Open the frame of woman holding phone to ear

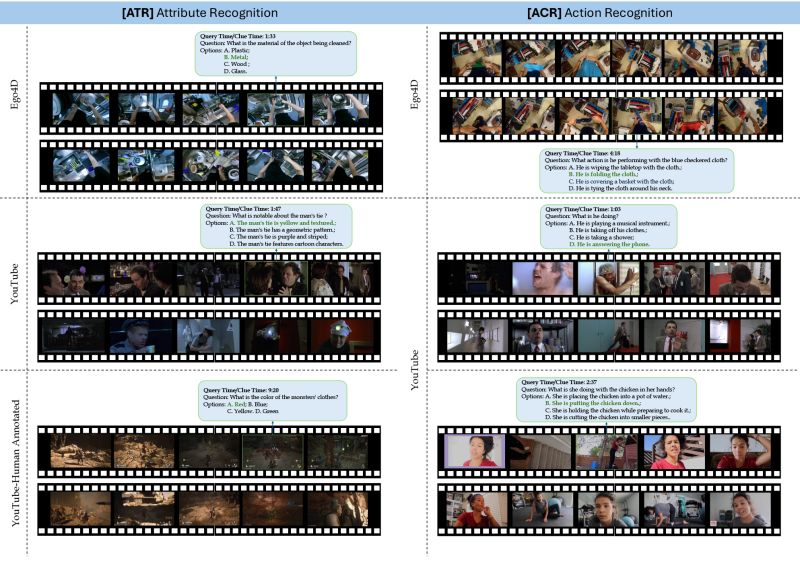pyautogui.click(x=477, y=509)
